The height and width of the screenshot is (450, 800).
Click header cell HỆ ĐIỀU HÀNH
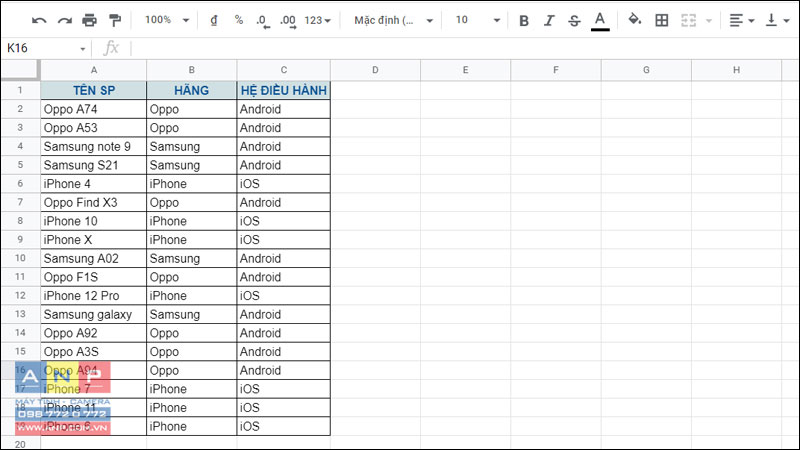pyautogui.click(x=284, y=90)
